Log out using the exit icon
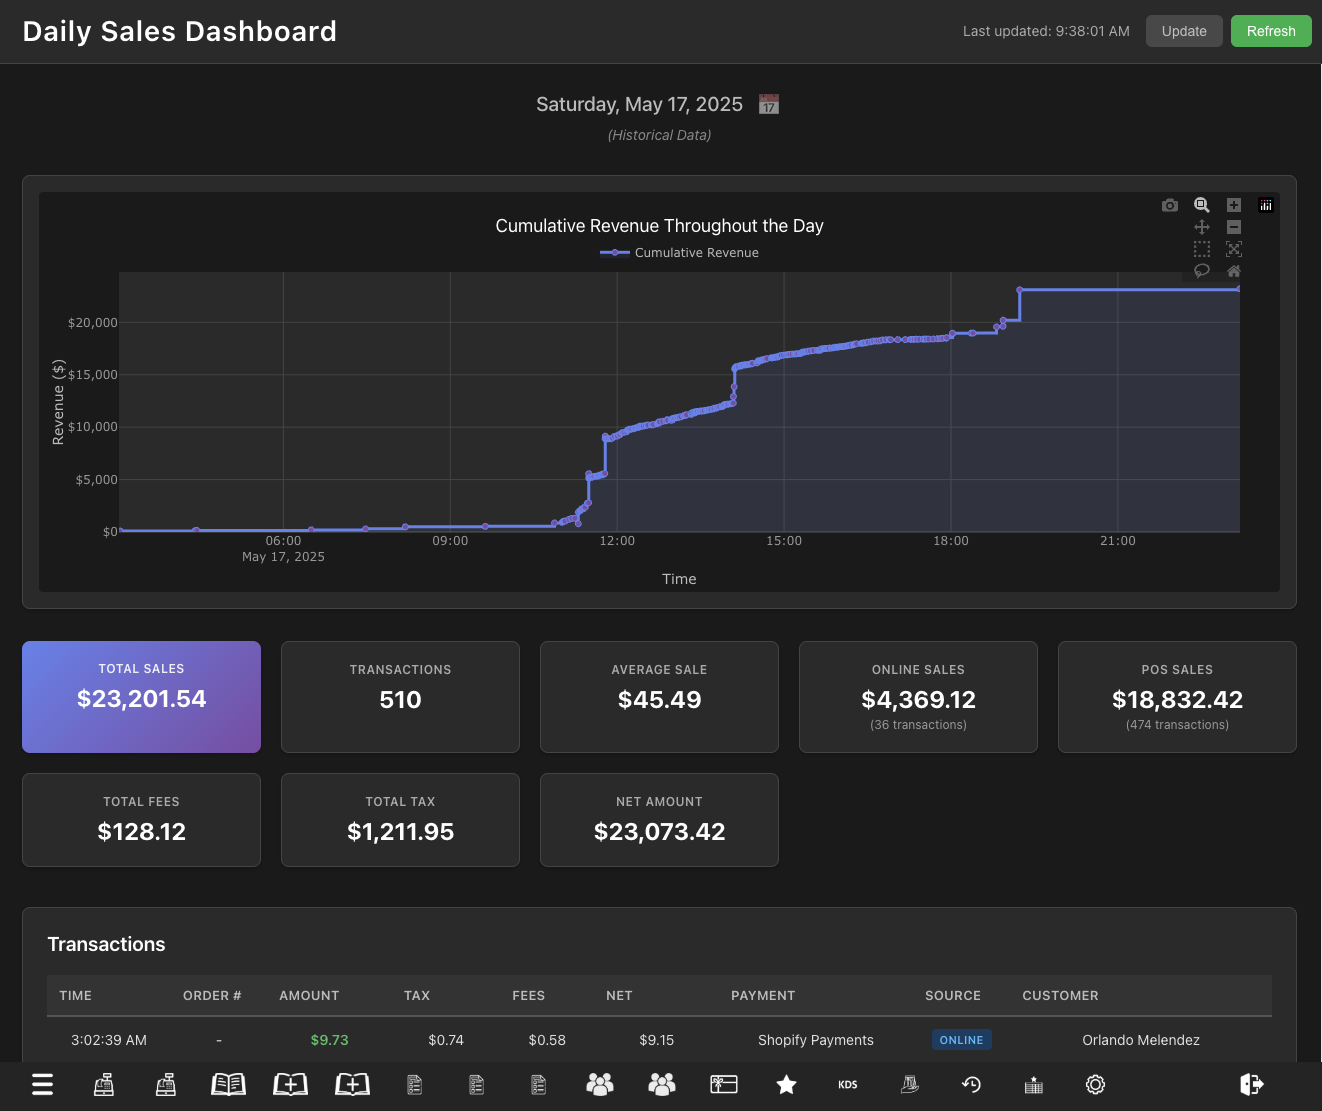Image resolution: width=1322 pixels, height=1111 pixels. point(1250,1084)
